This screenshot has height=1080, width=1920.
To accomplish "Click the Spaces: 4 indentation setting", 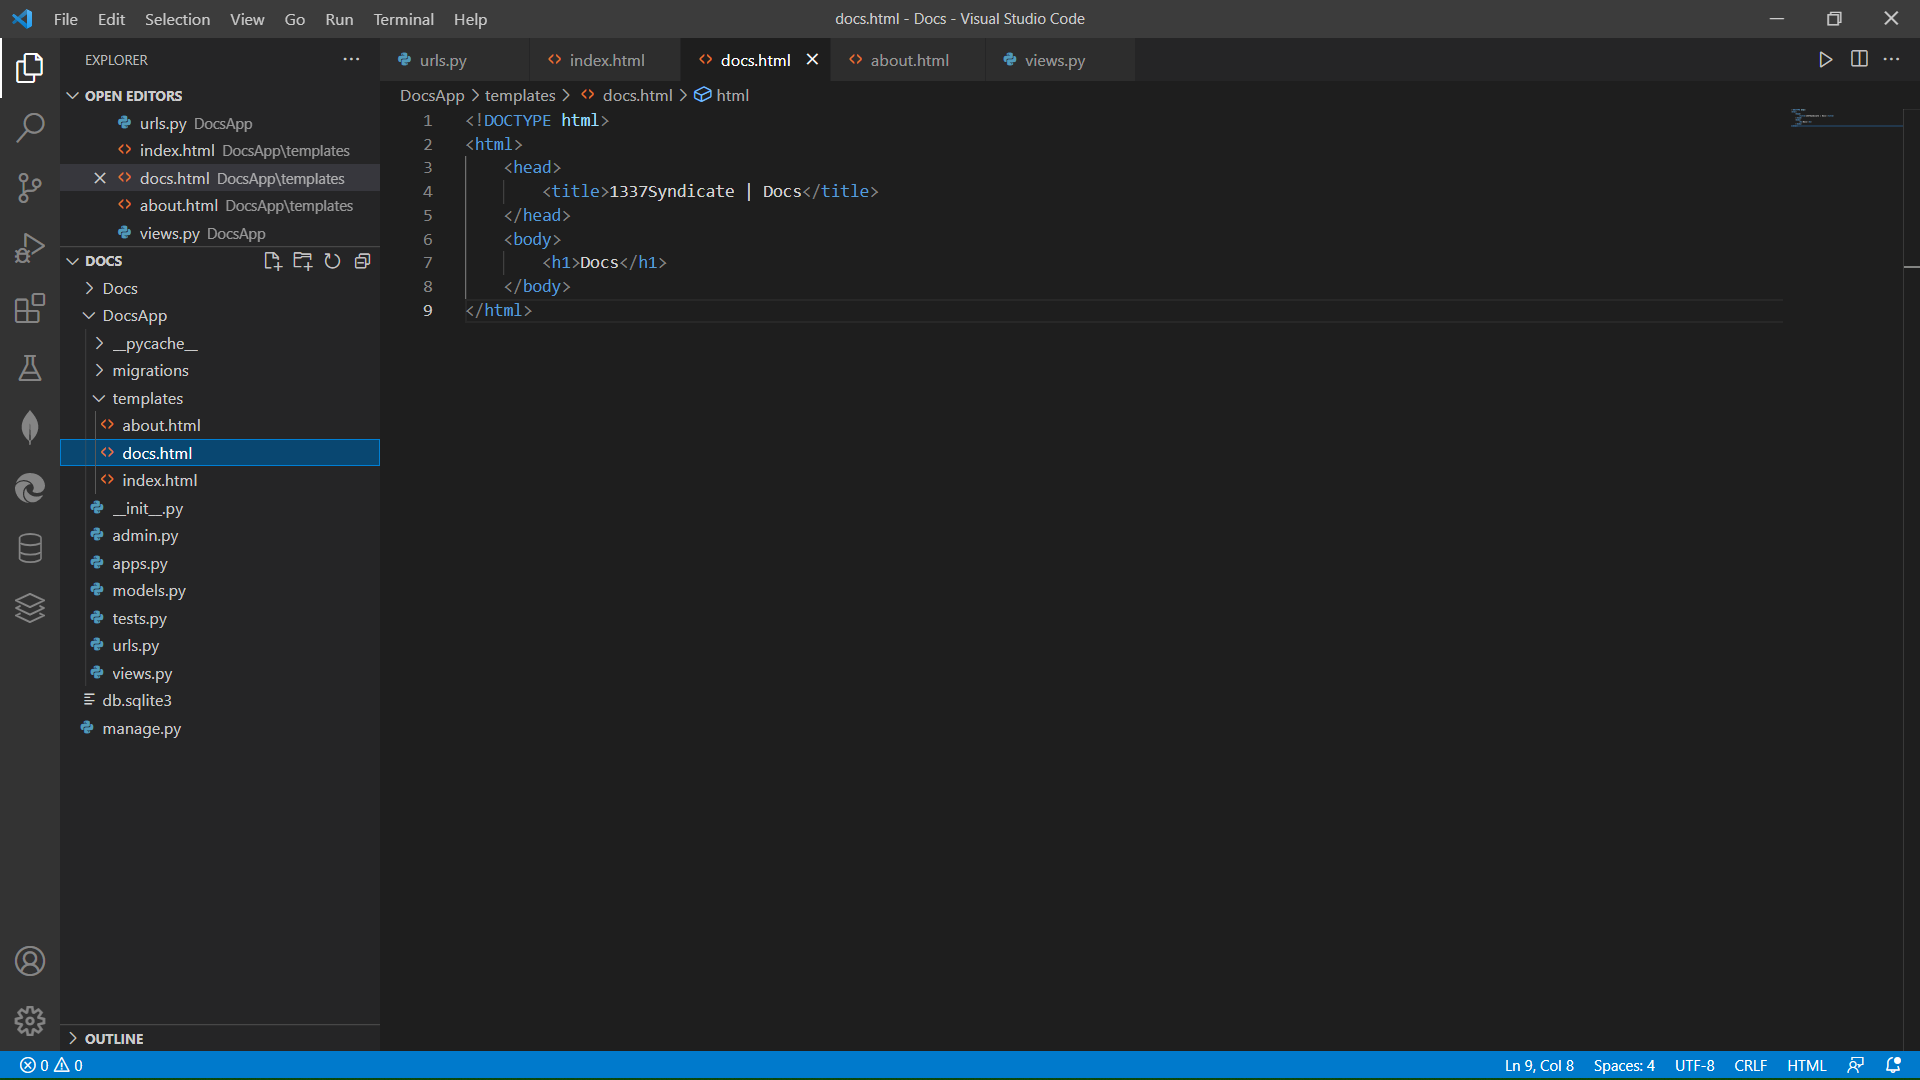I will [x=1623, y=1065].
